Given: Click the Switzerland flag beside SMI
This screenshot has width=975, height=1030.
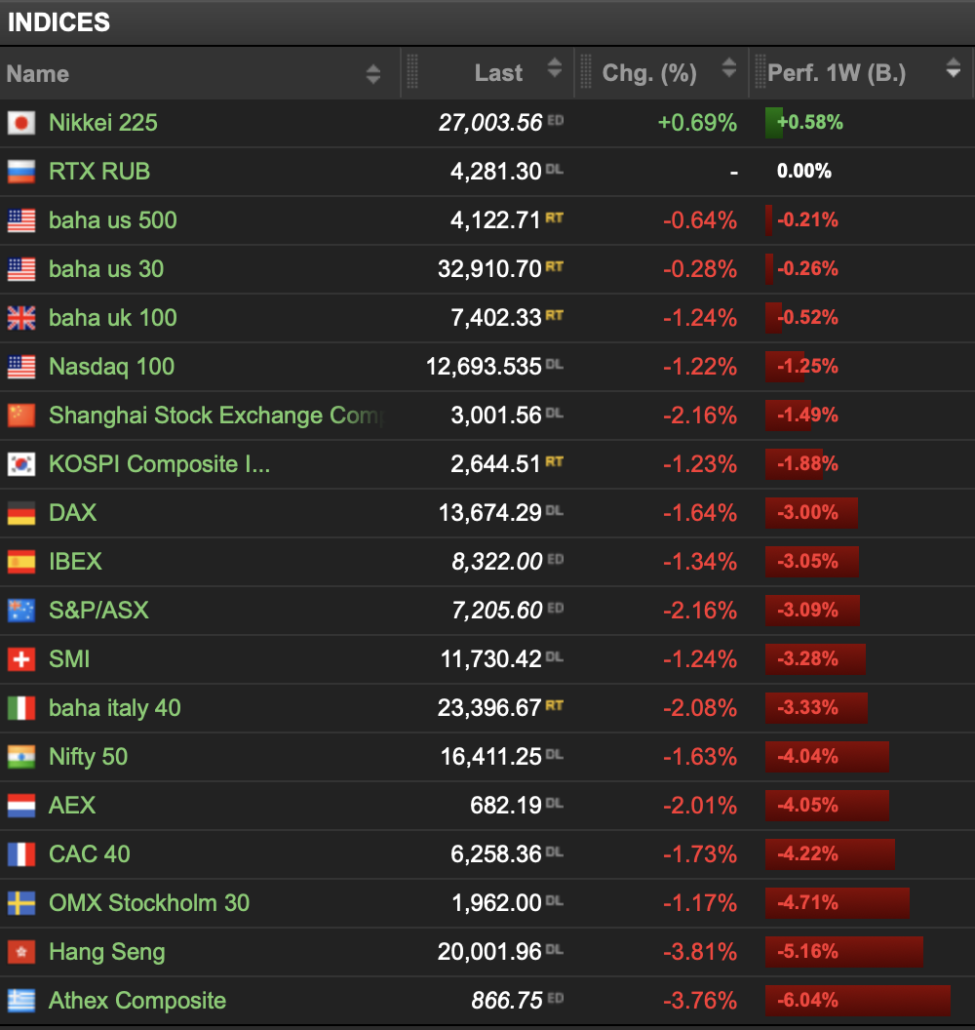Looking at the screenshot, I should pos(21,659).
